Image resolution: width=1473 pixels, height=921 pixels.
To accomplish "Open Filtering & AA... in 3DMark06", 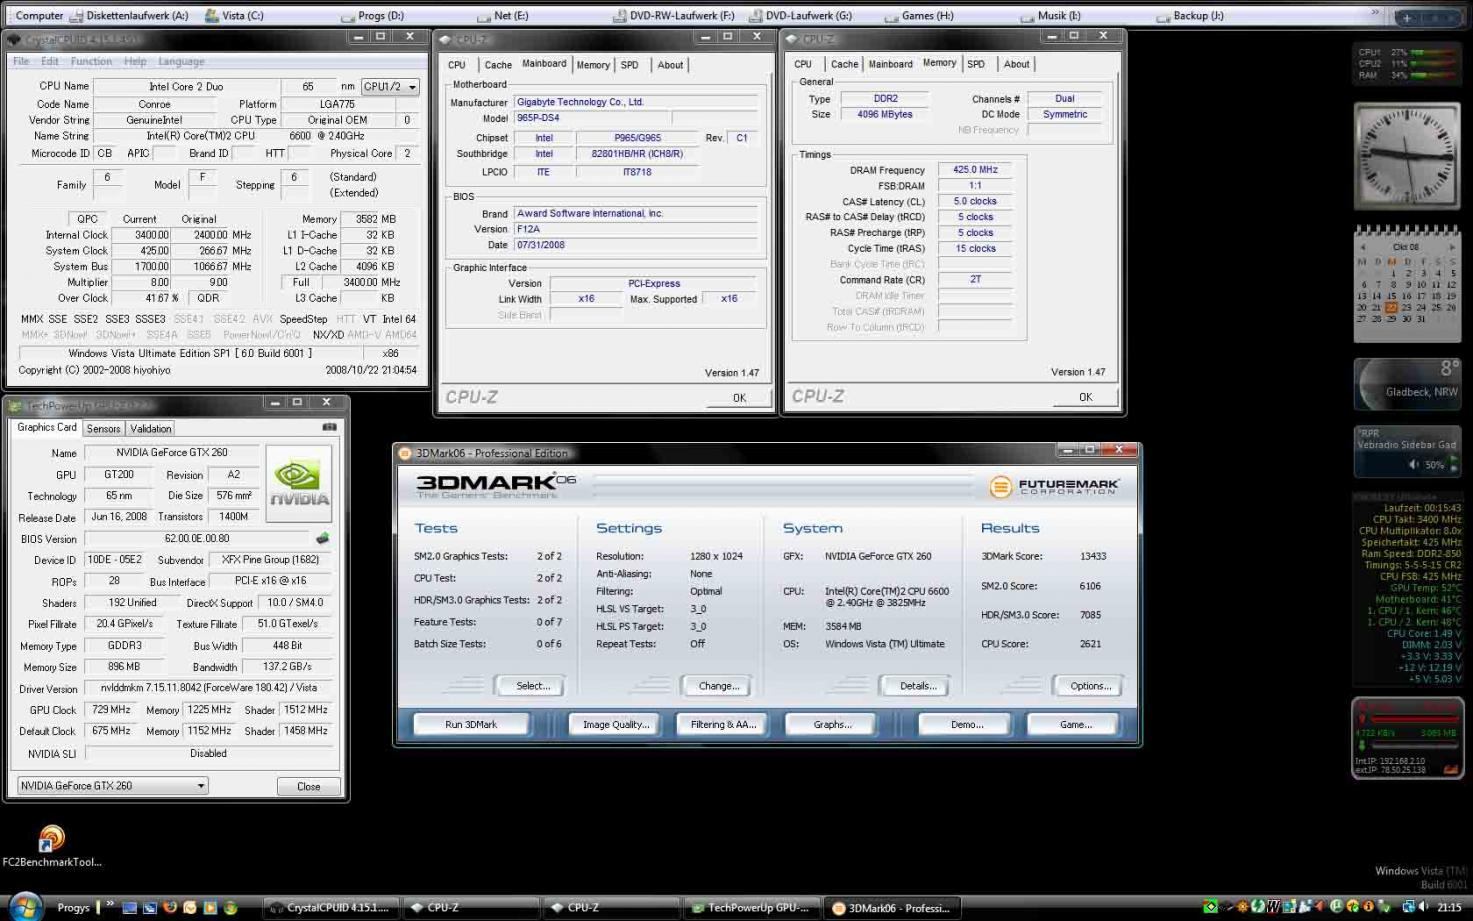I will point(723,724).
